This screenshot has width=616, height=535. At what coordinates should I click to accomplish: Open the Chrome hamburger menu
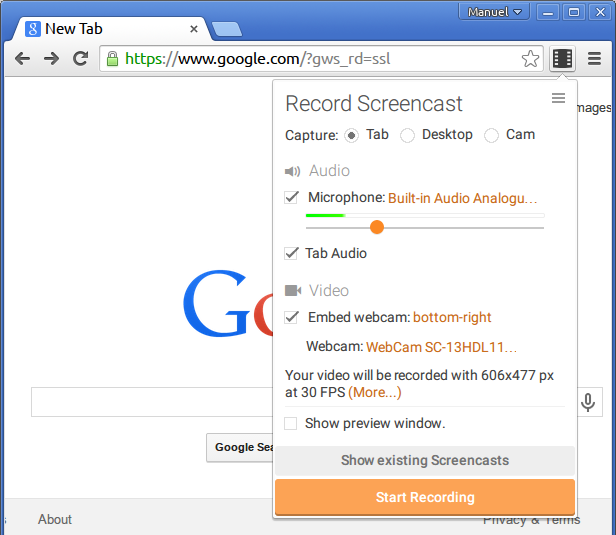594,59
